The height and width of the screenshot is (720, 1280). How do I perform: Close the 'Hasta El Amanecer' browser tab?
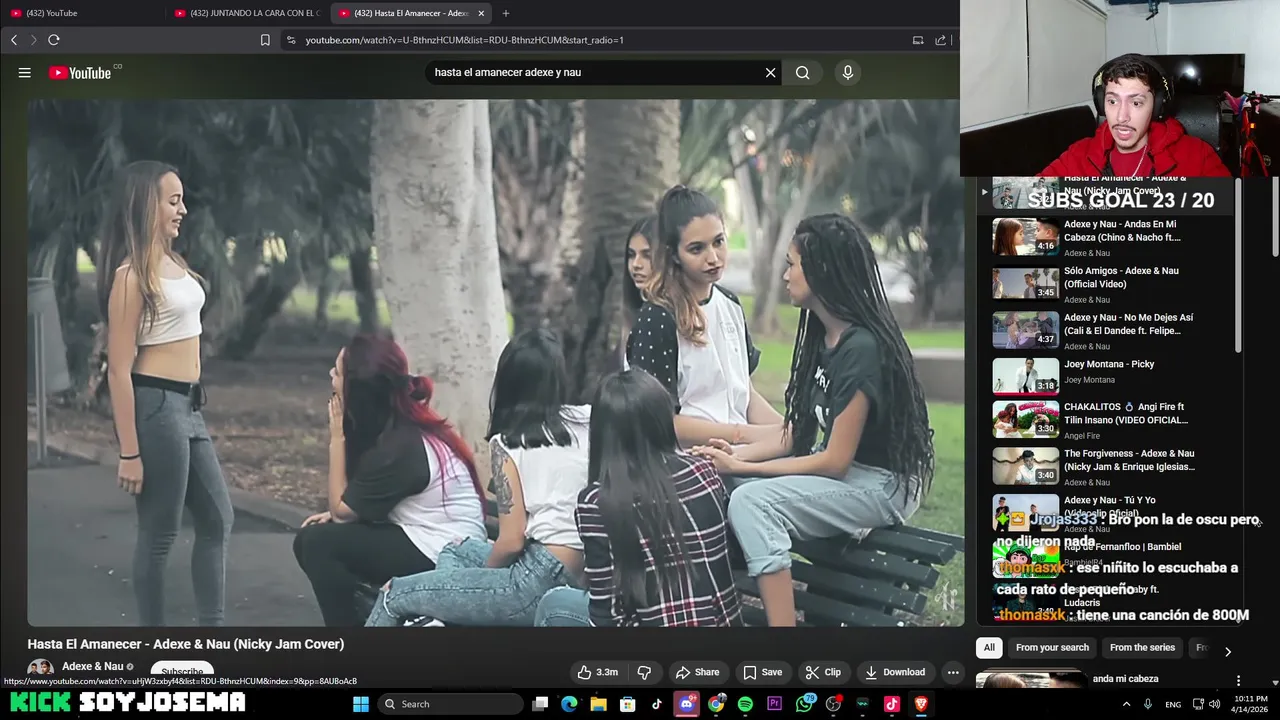[481, 13]
